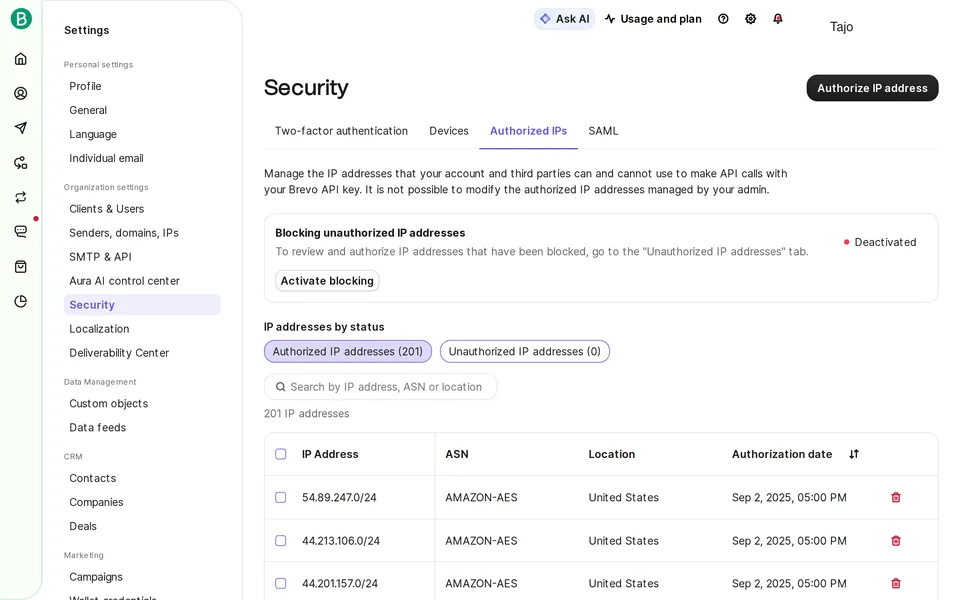Open Profile settings

[85, 86]
